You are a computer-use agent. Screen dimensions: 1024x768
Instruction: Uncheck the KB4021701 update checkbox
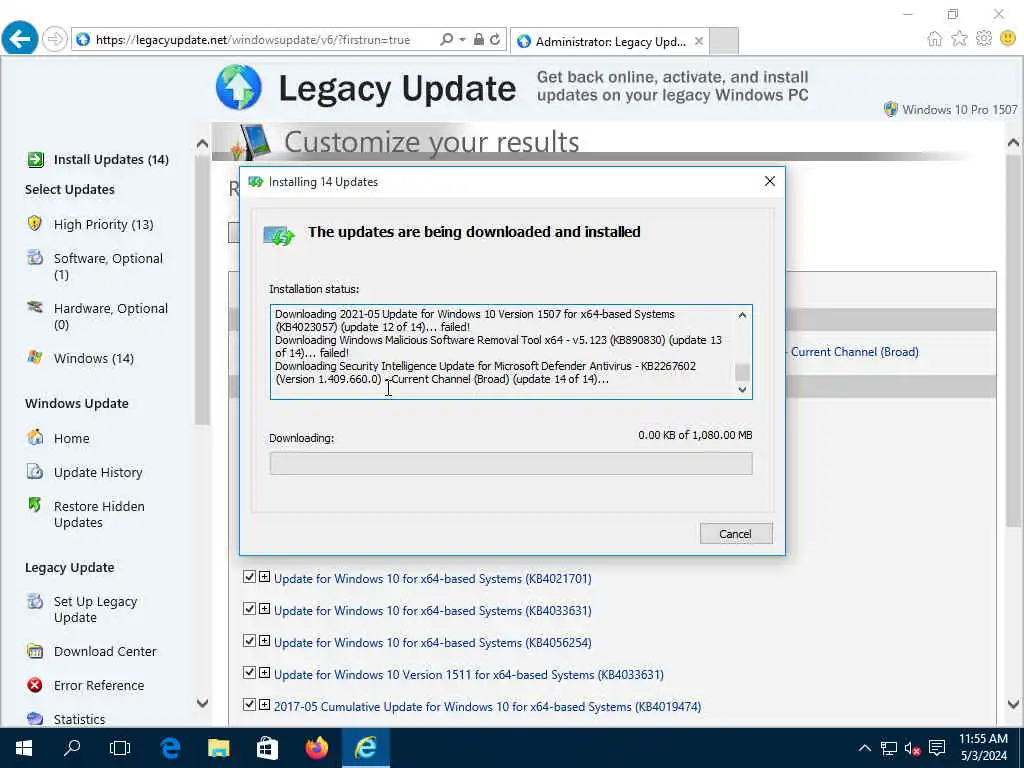249,577
